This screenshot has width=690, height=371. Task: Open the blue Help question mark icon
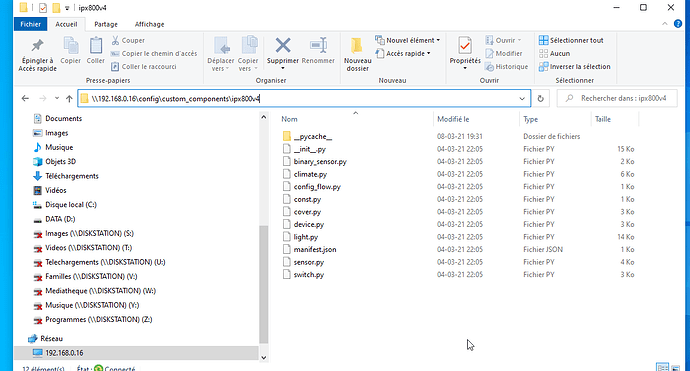coord(678,24)
